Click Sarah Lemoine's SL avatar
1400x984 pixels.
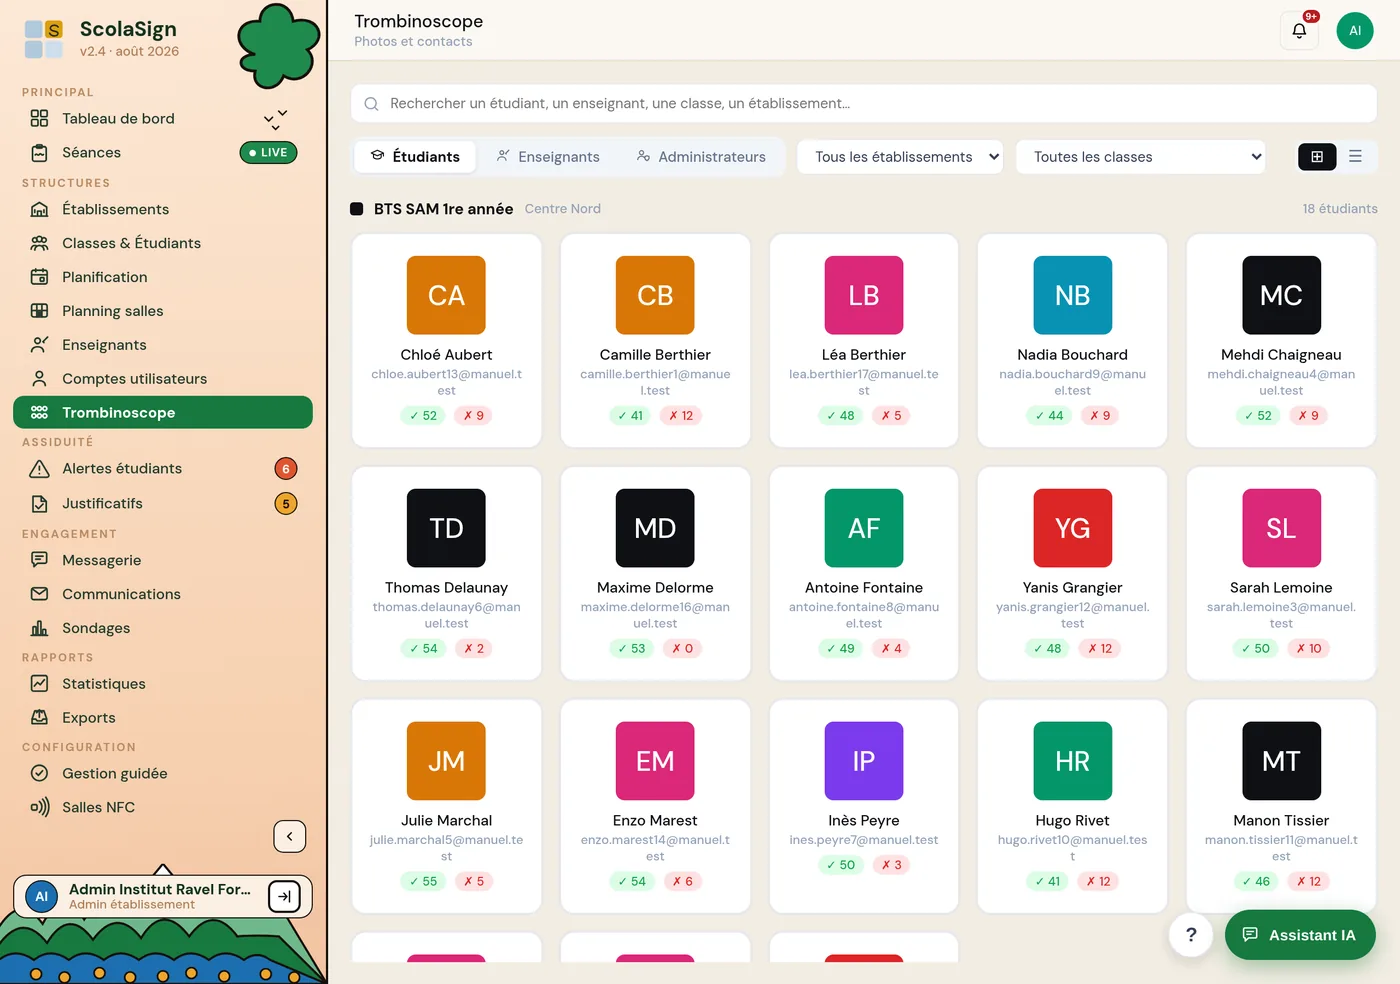pos(1281,528)
